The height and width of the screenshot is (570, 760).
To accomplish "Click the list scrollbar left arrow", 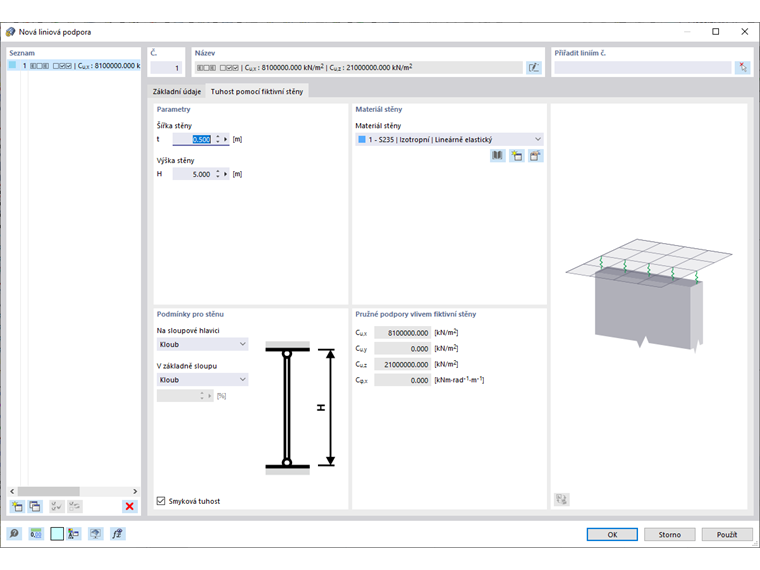I will tap(12, 491).
